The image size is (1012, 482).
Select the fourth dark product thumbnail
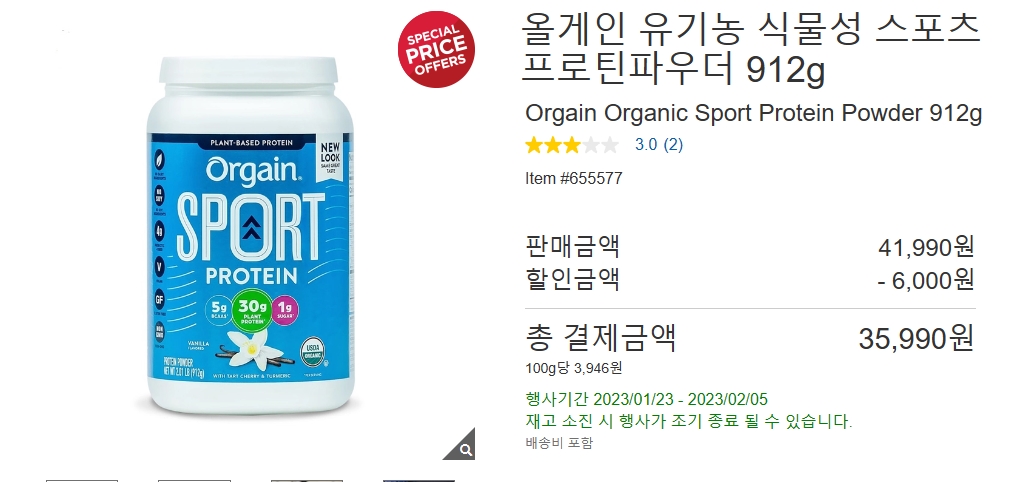click(419, 480)
